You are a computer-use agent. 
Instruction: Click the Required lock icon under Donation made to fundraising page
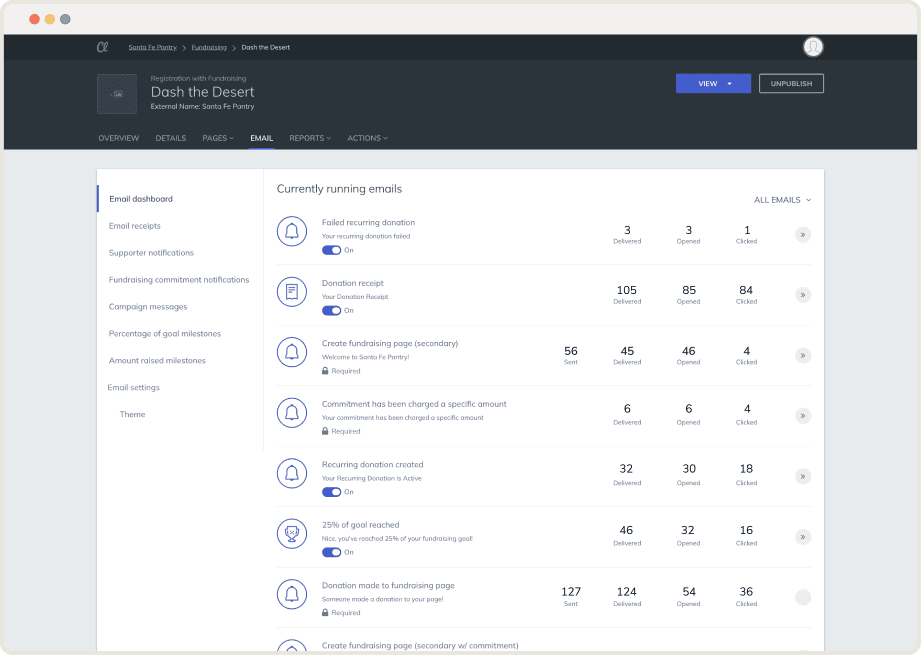[325, 613]
